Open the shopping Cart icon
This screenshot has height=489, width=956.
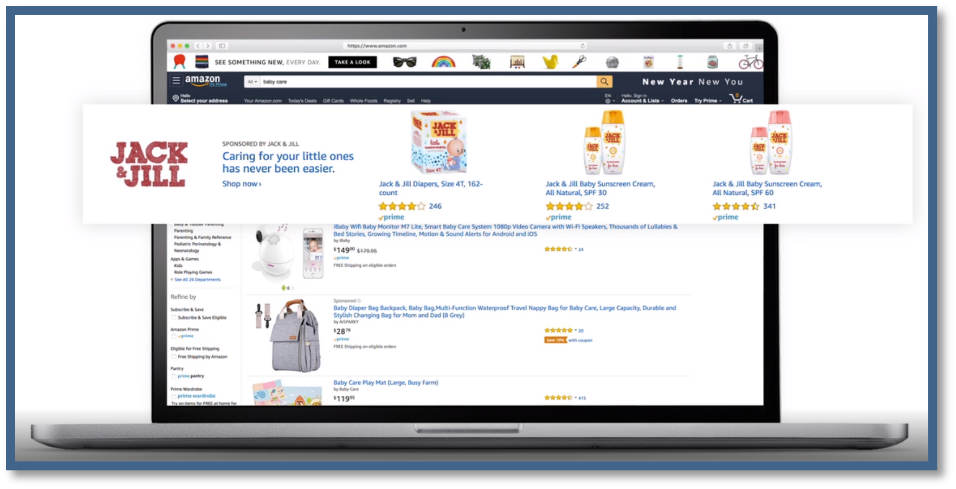[741, 99]
